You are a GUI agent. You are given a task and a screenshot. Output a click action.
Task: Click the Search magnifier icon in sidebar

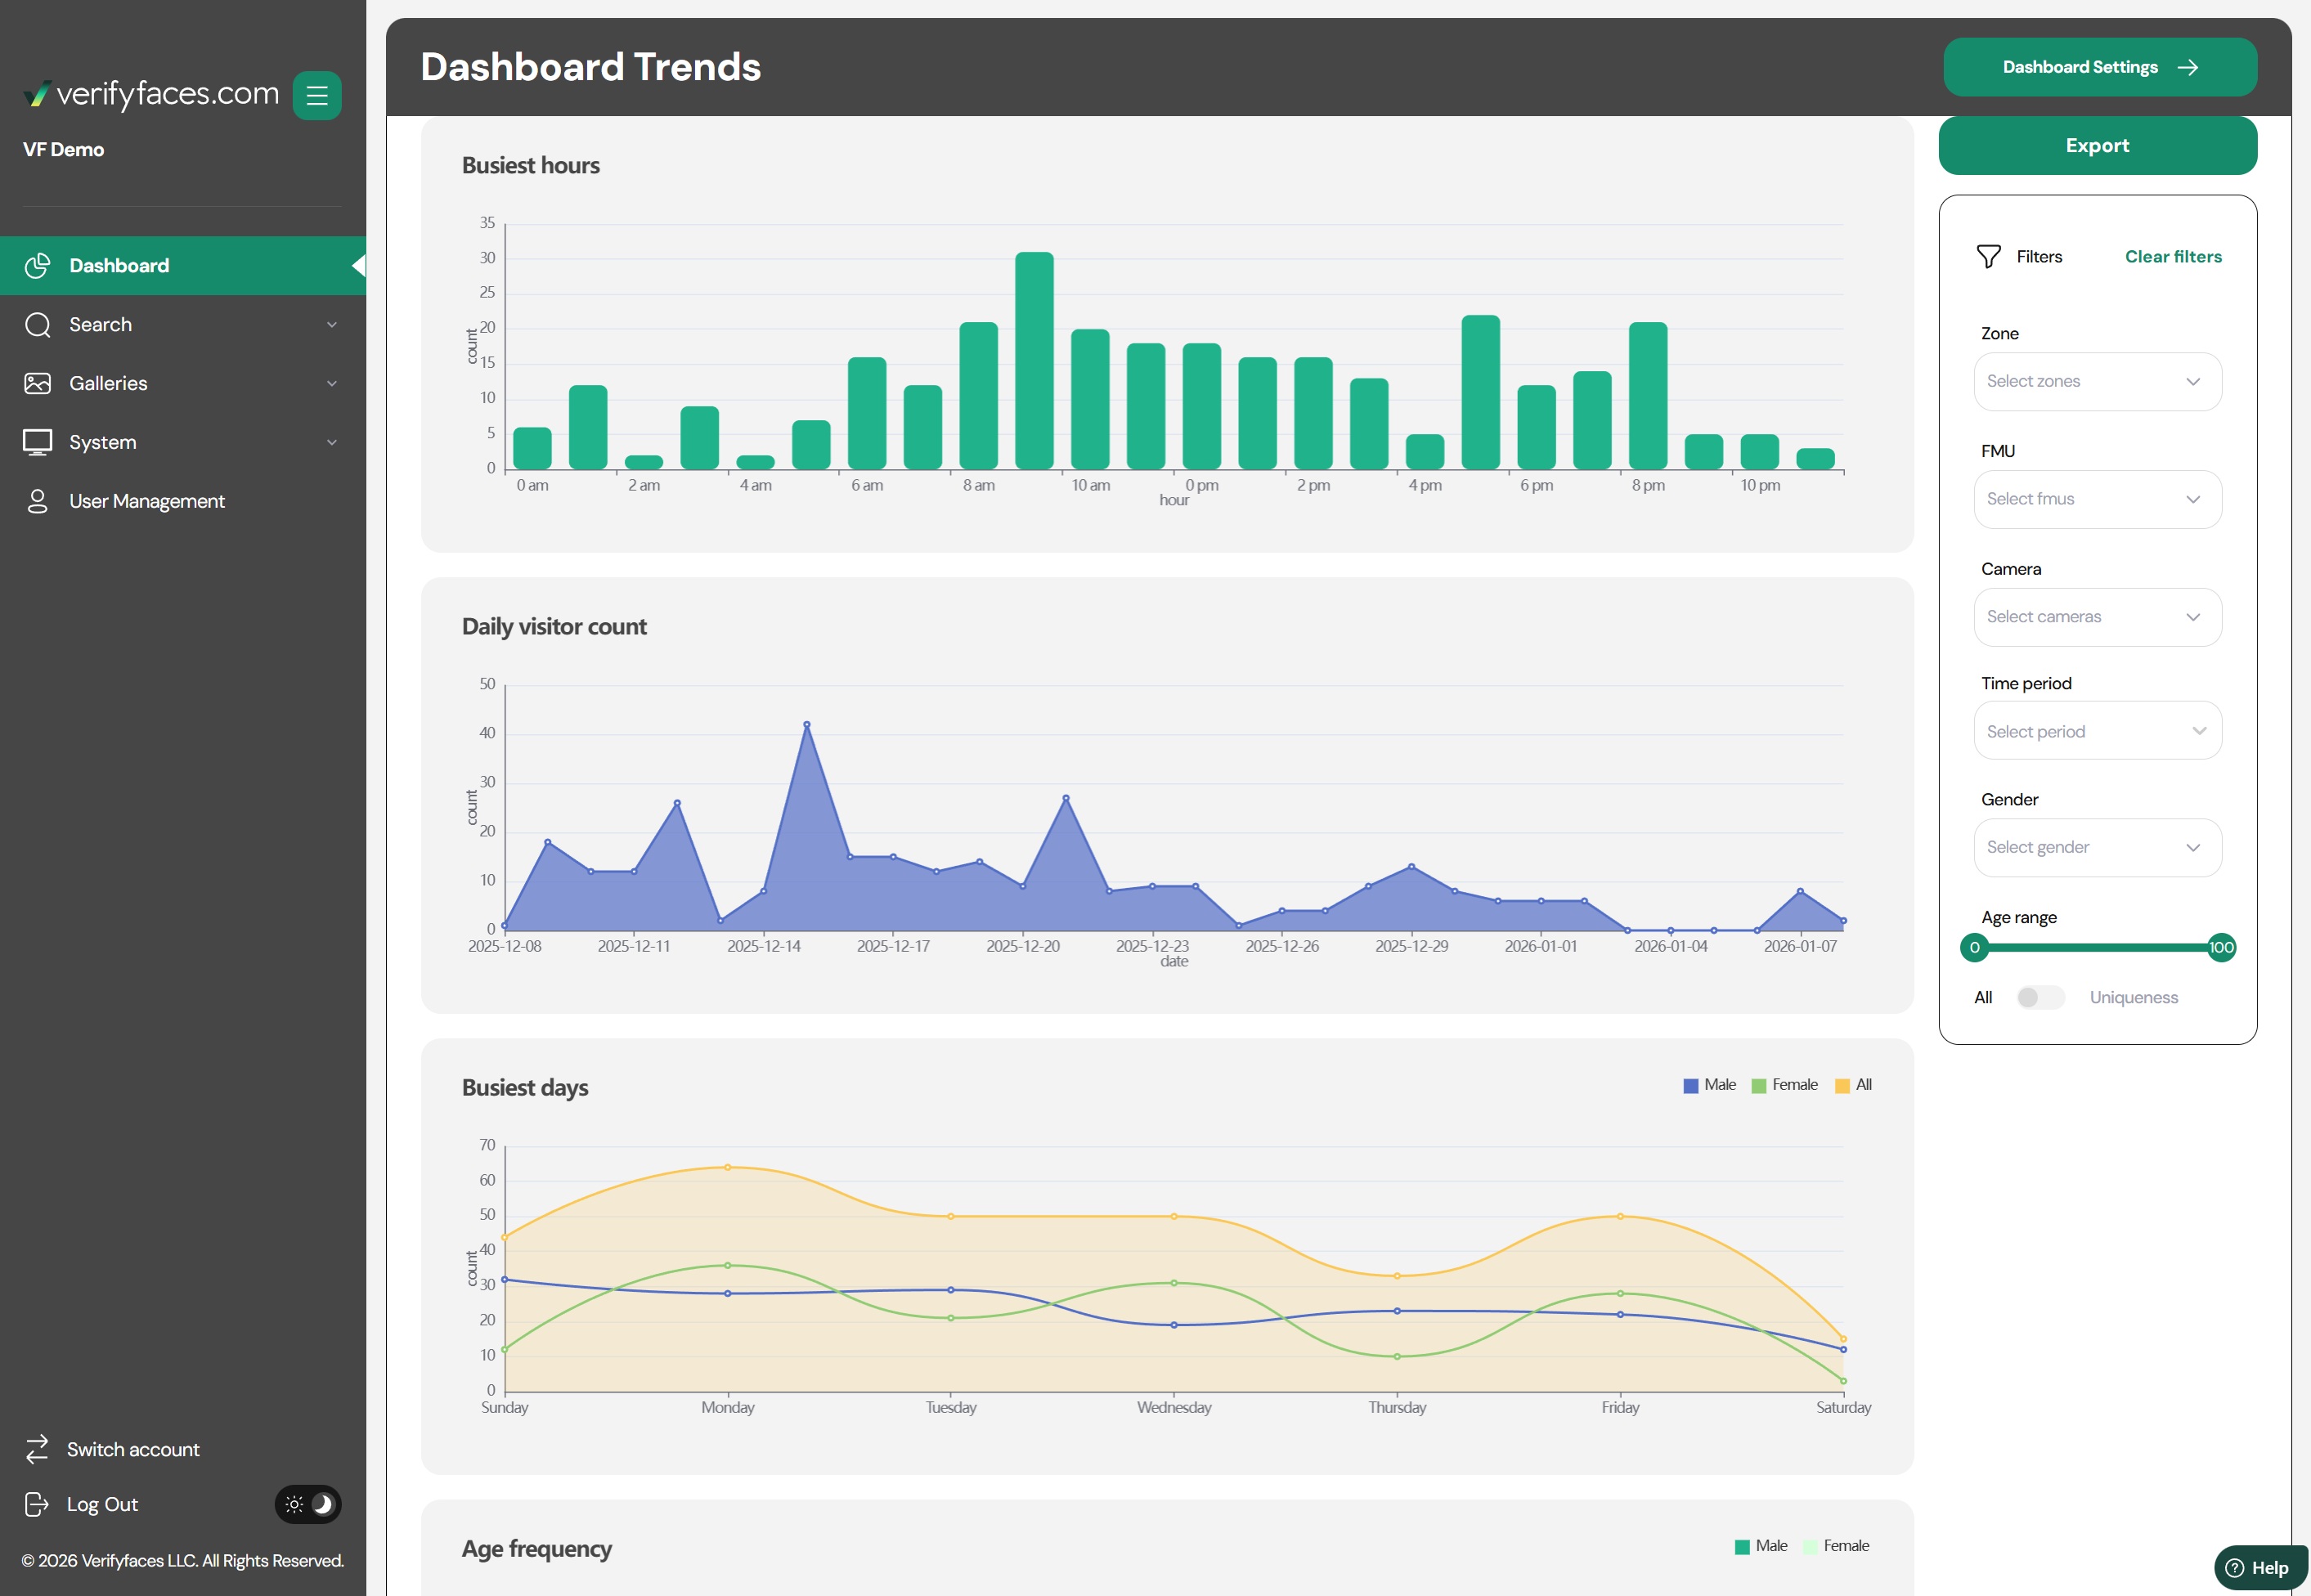click(38, 325)
